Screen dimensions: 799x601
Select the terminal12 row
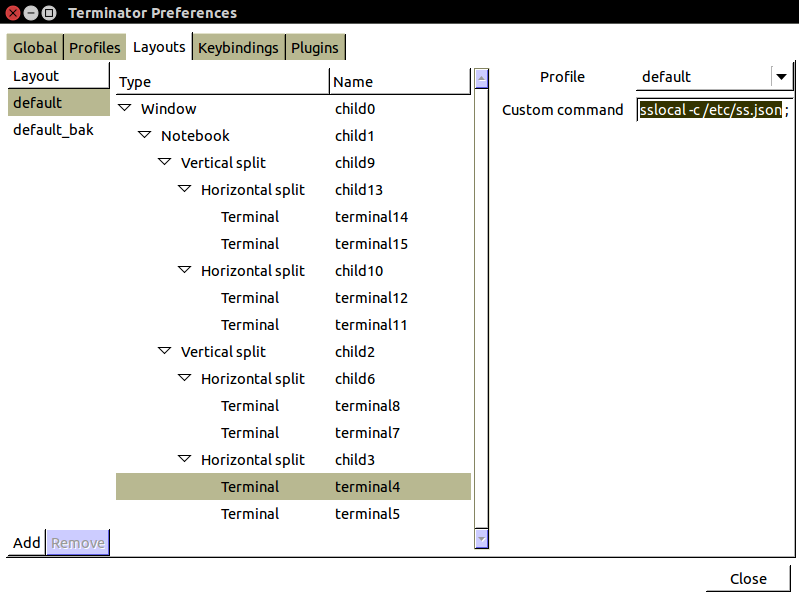[294, 298]
